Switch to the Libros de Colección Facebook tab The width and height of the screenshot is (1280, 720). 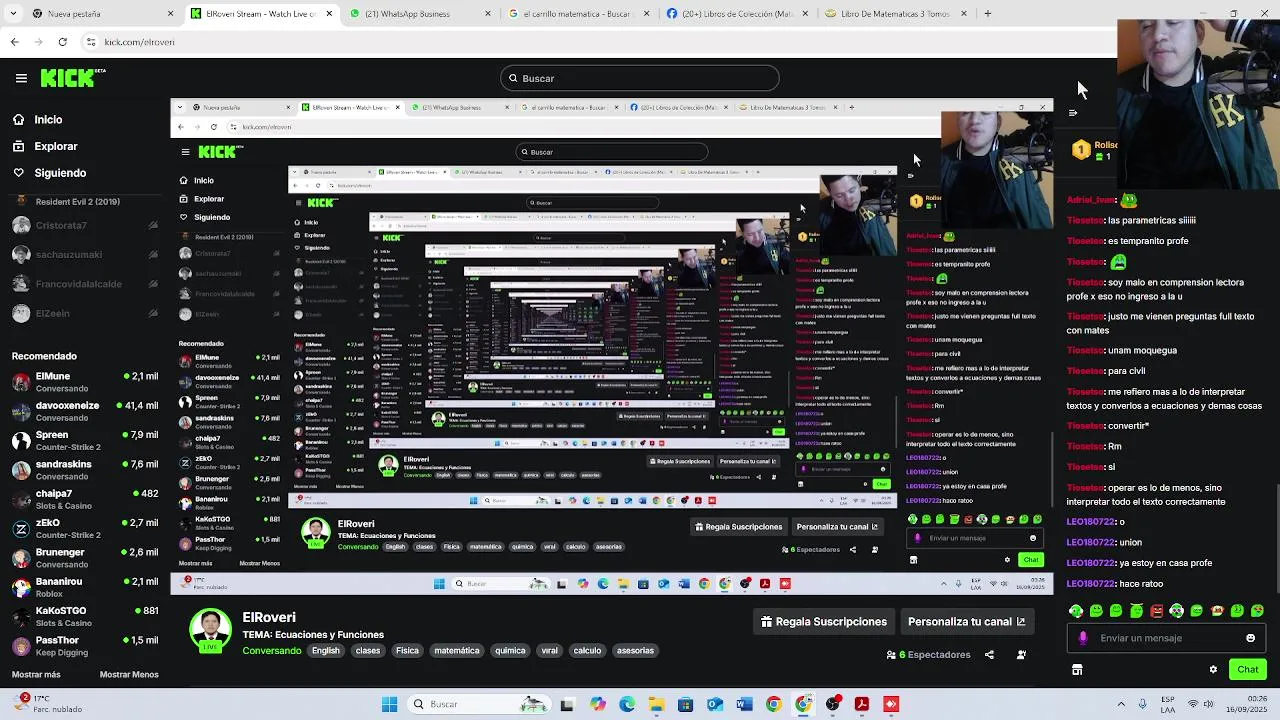pyautogui.click(x=736, y=14)
